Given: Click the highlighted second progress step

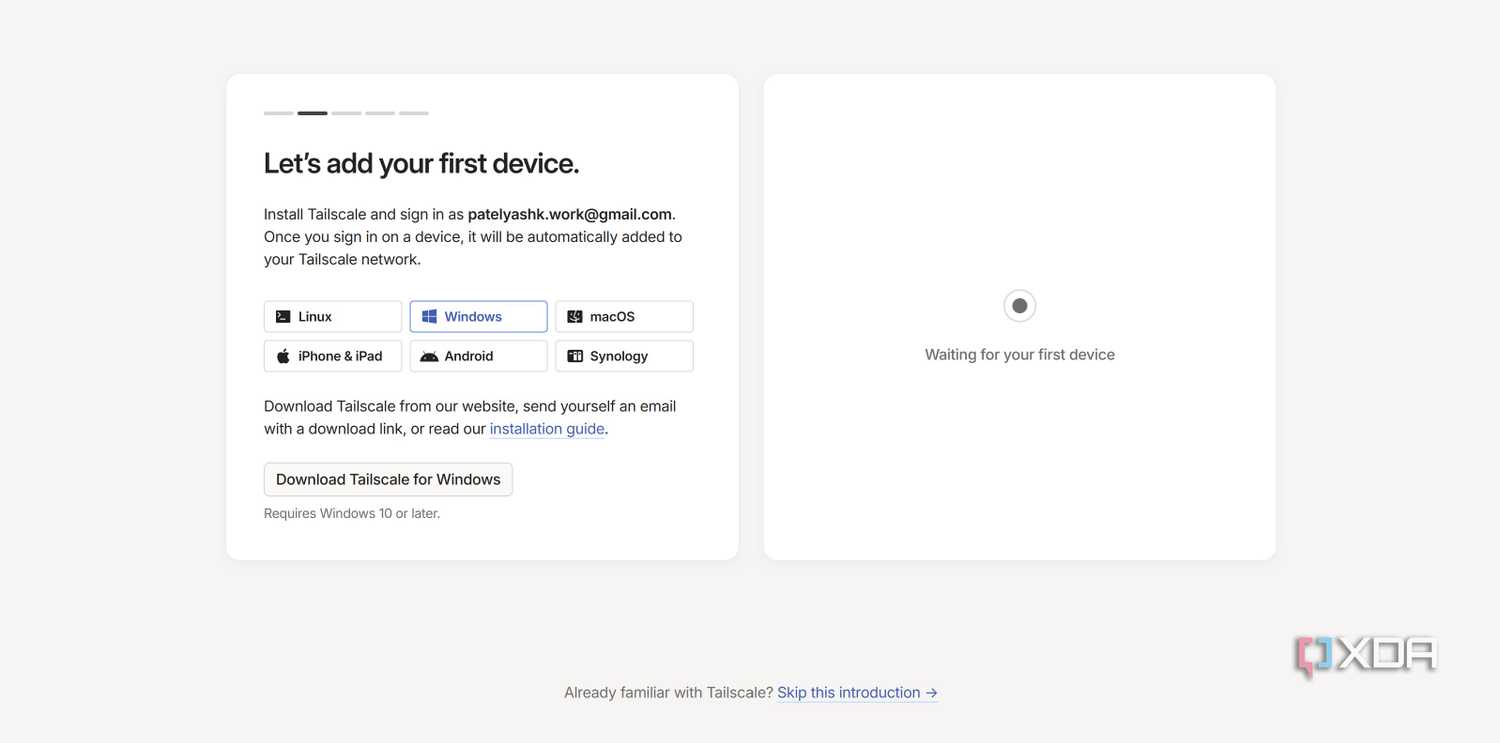Looking at the screenshot, I should click(x=312, y=113).
